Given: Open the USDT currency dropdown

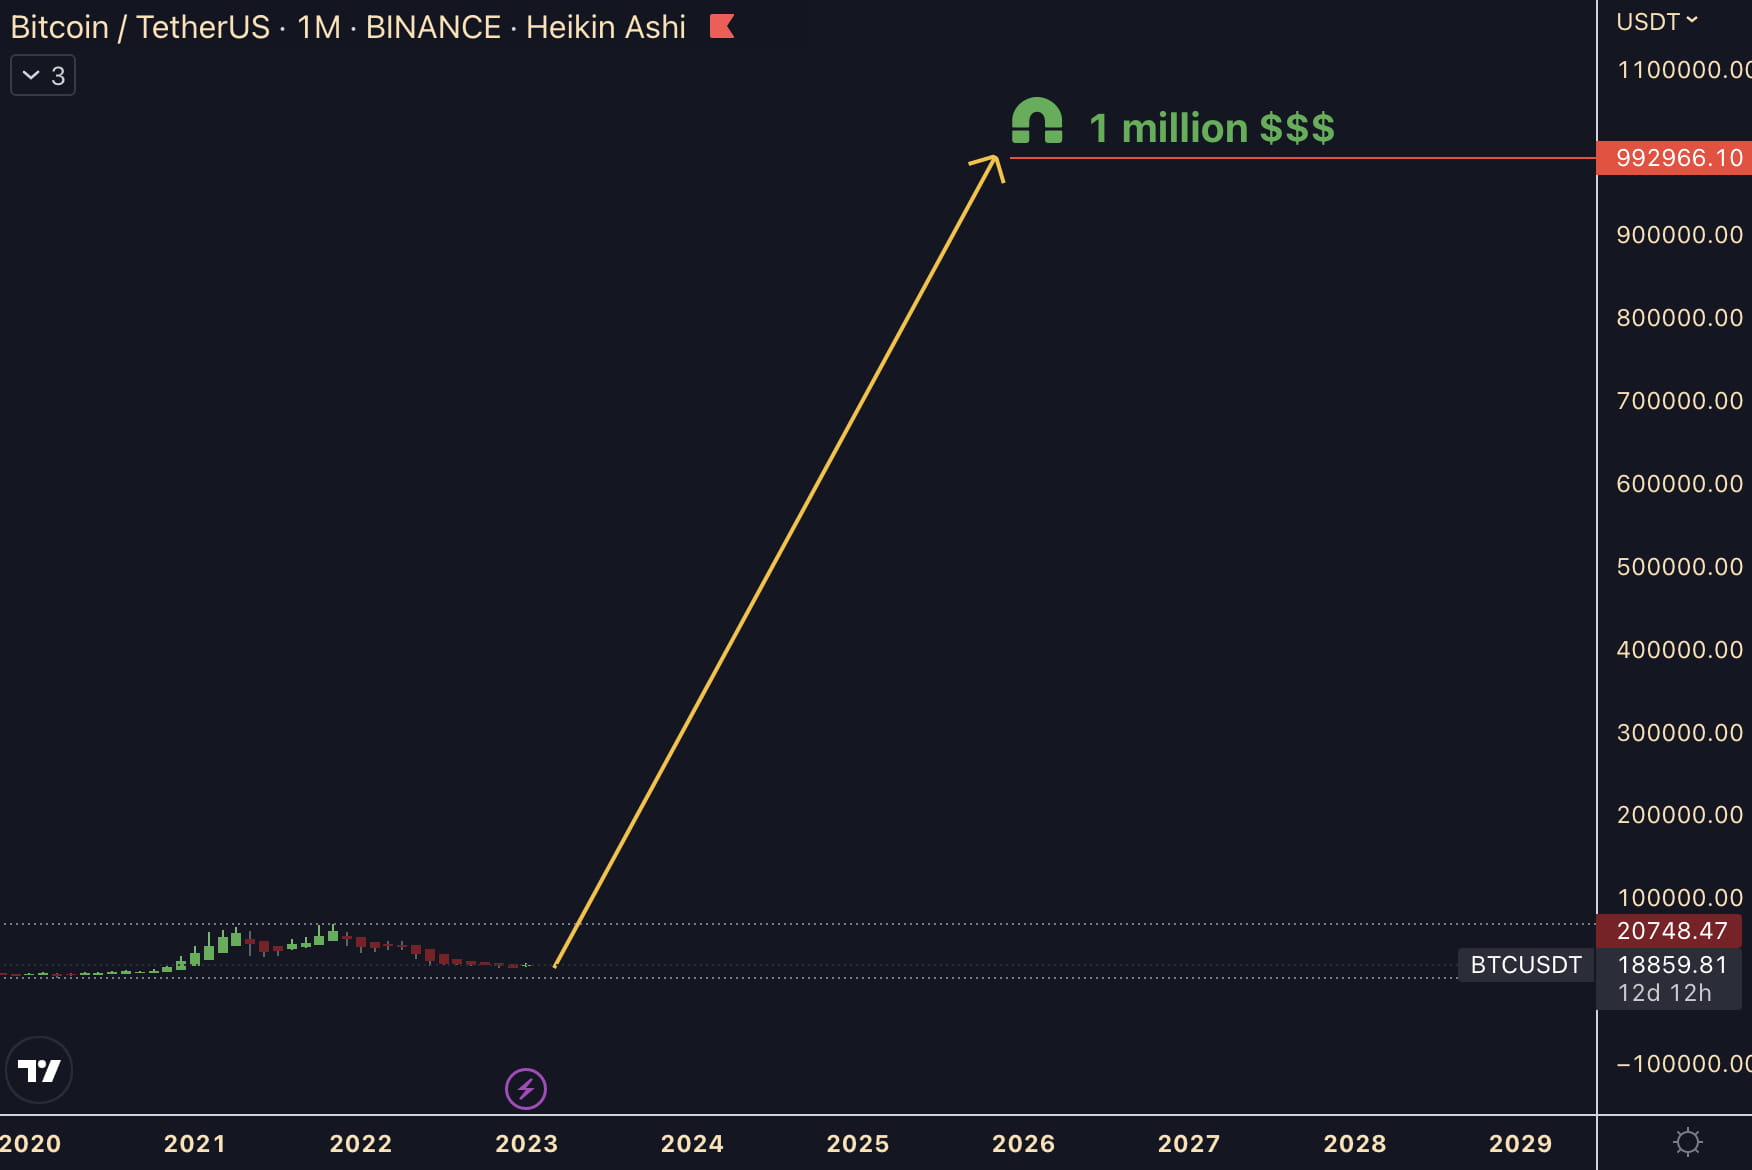Looking at the screenshot, I should point(1656,22).
